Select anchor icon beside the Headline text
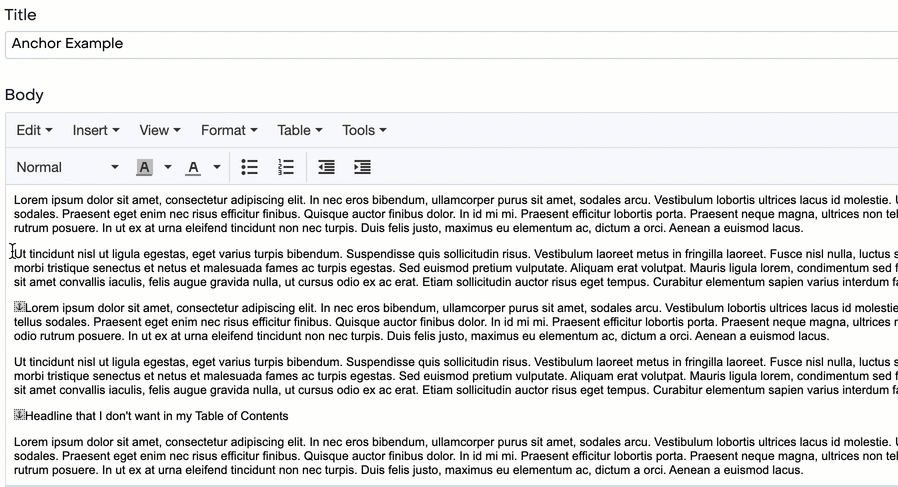The height and width of the screenshot is (487, 898). click(x=19, y=415)
